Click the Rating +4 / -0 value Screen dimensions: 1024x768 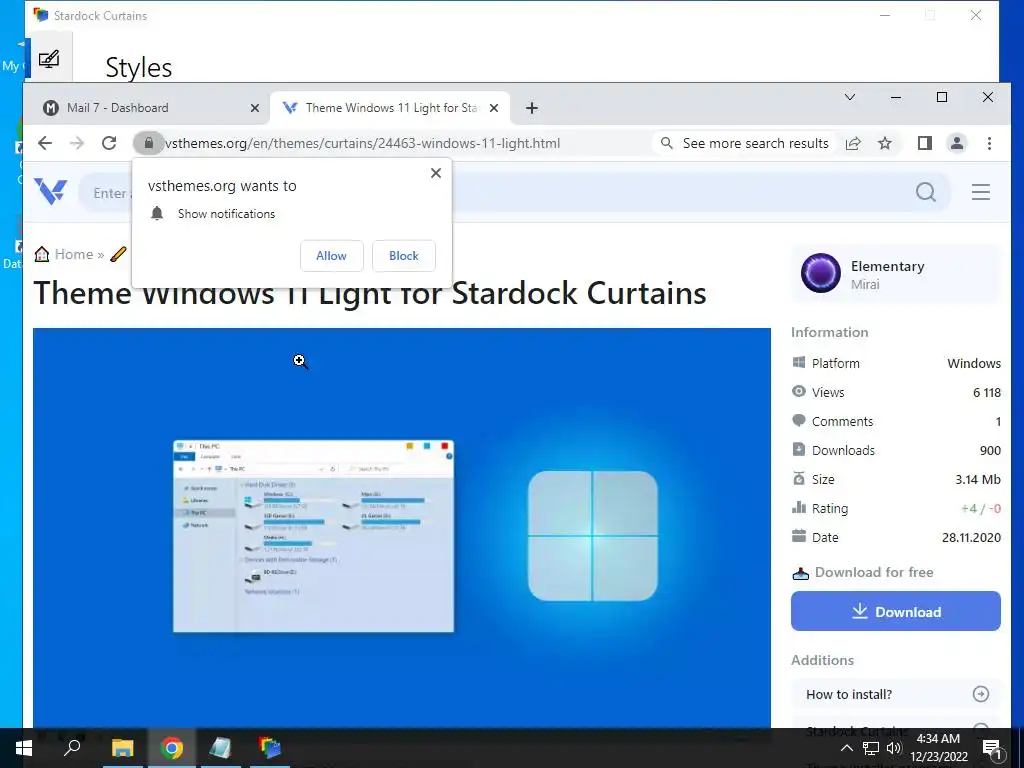(981, 508)
